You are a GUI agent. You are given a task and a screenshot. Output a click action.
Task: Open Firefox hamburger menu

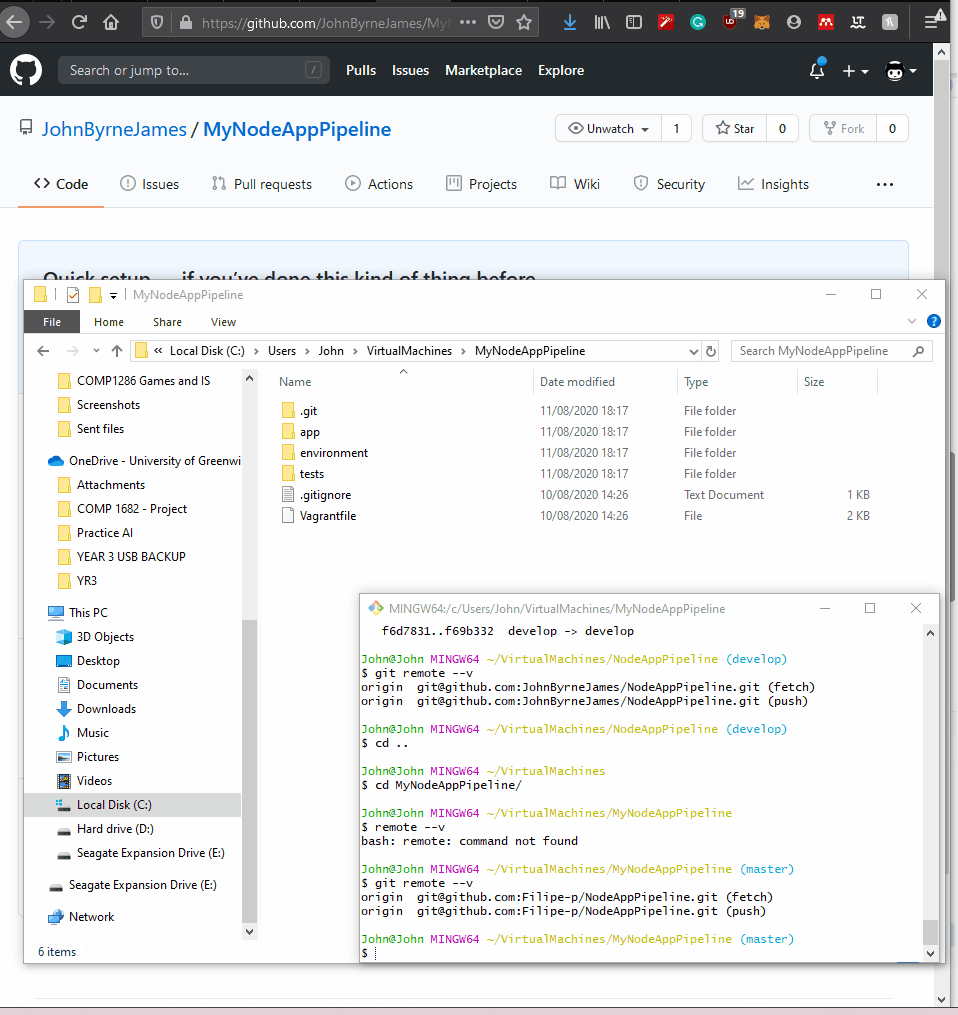pyautogui.click(x=931, y=23)
